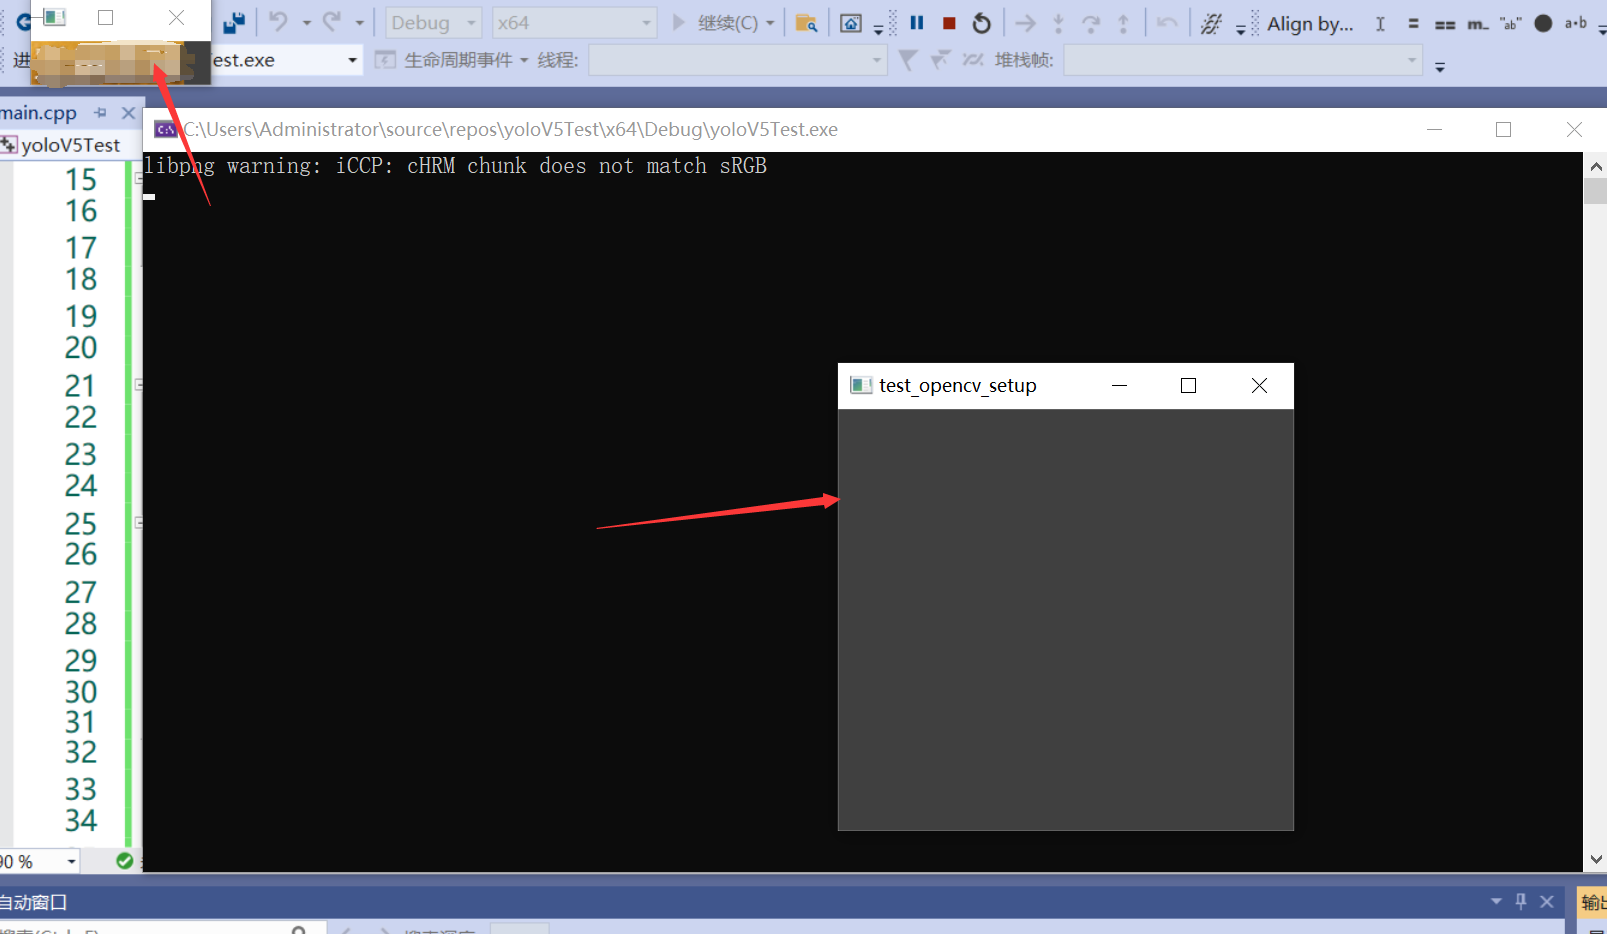Click the zigzag thread icon next to 堆栈帧
The height and width of the screenshot is (934, 1607).
coord(973,60)
